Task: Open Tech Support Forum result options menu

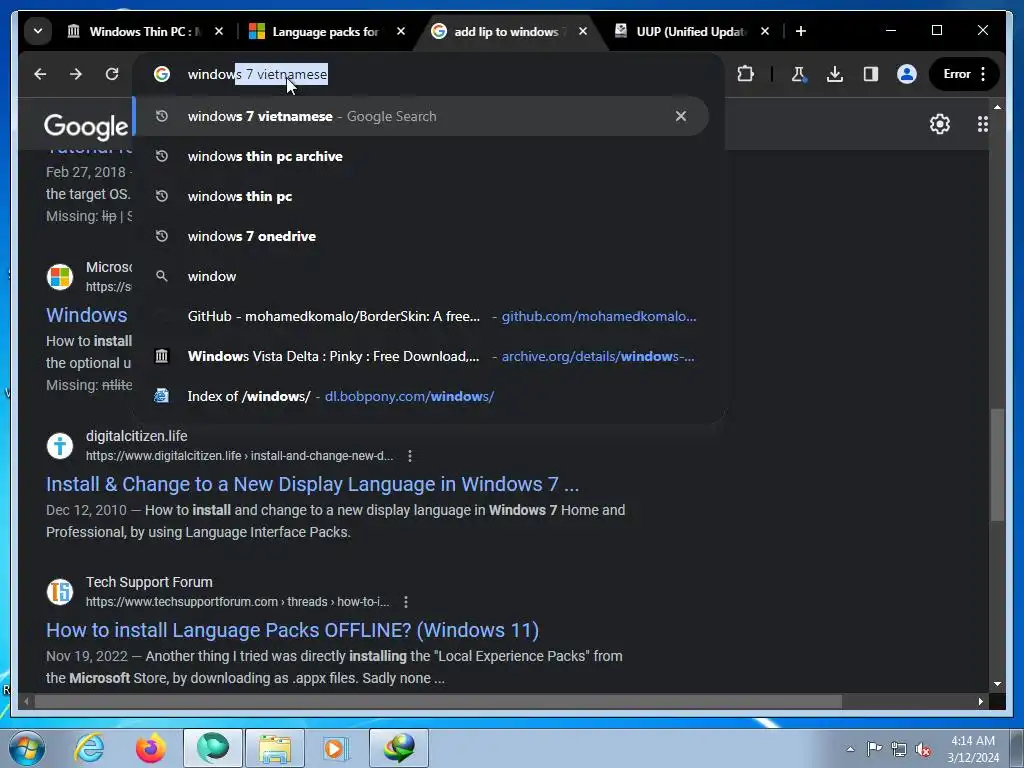Action: pyautogui.click(x=406, y=601)
